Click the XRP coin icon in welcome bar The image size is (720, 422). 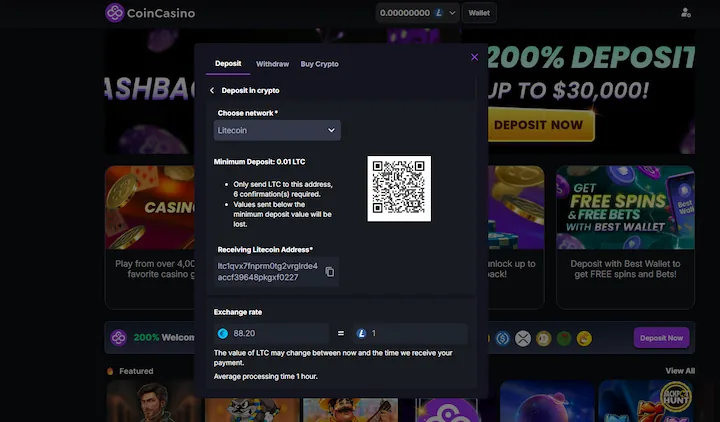tap(522, 338)
